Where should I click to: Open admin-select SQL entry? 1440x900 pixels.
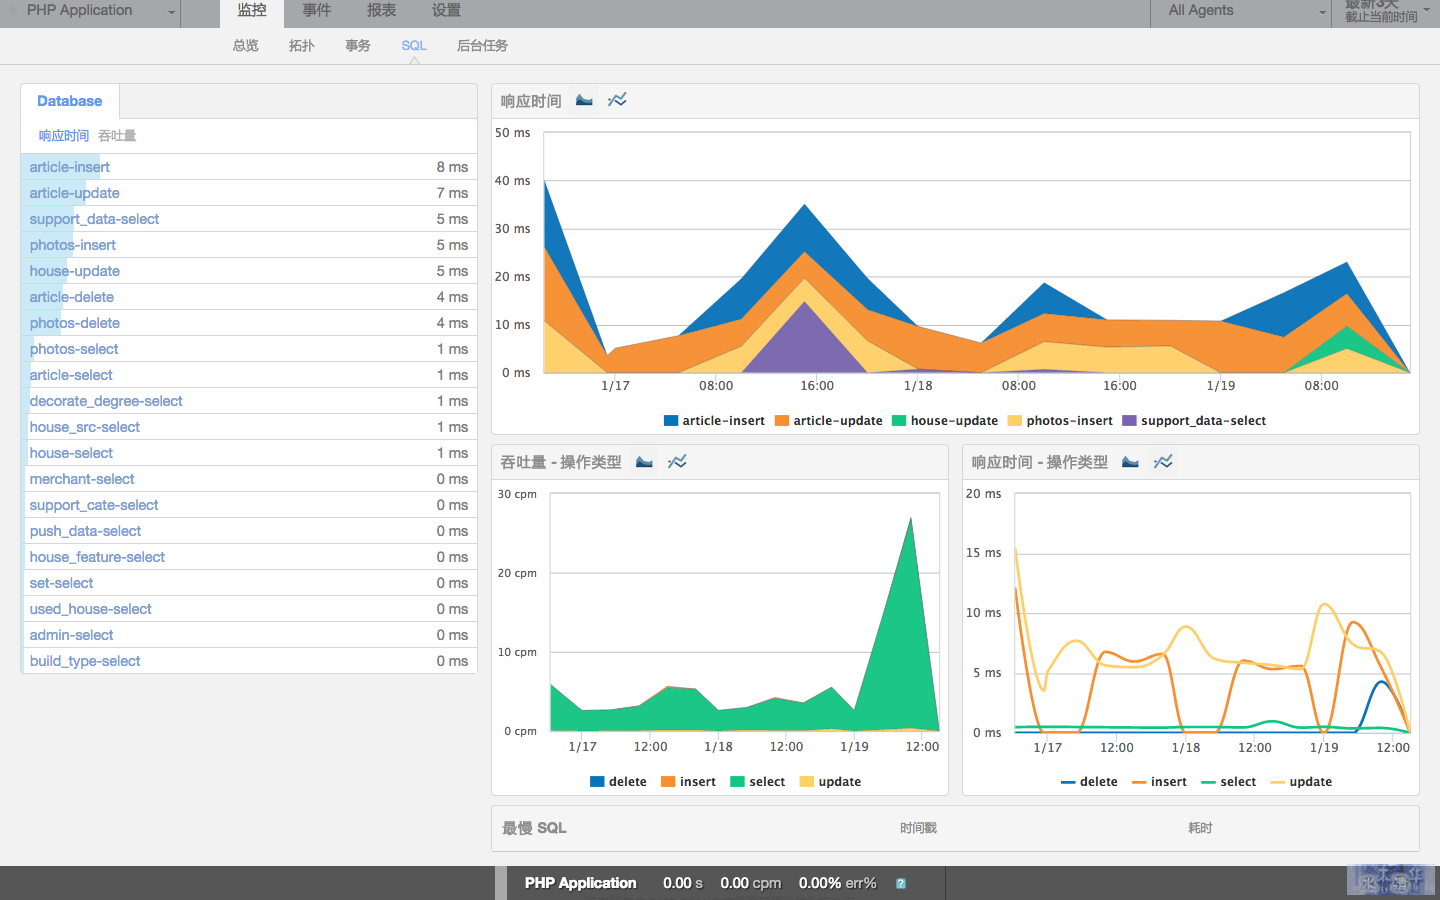click(249, 635)
